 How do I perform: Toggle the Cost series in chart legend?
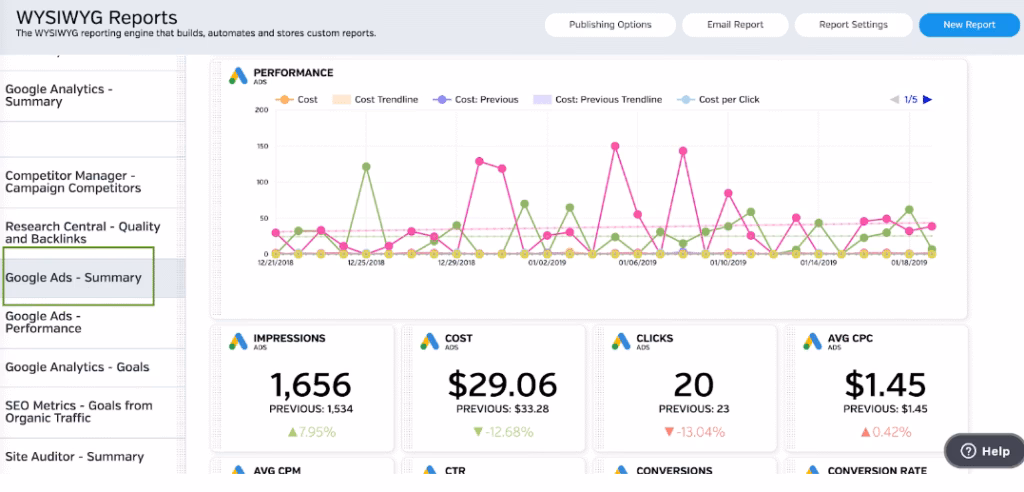[x=297, y=100]
